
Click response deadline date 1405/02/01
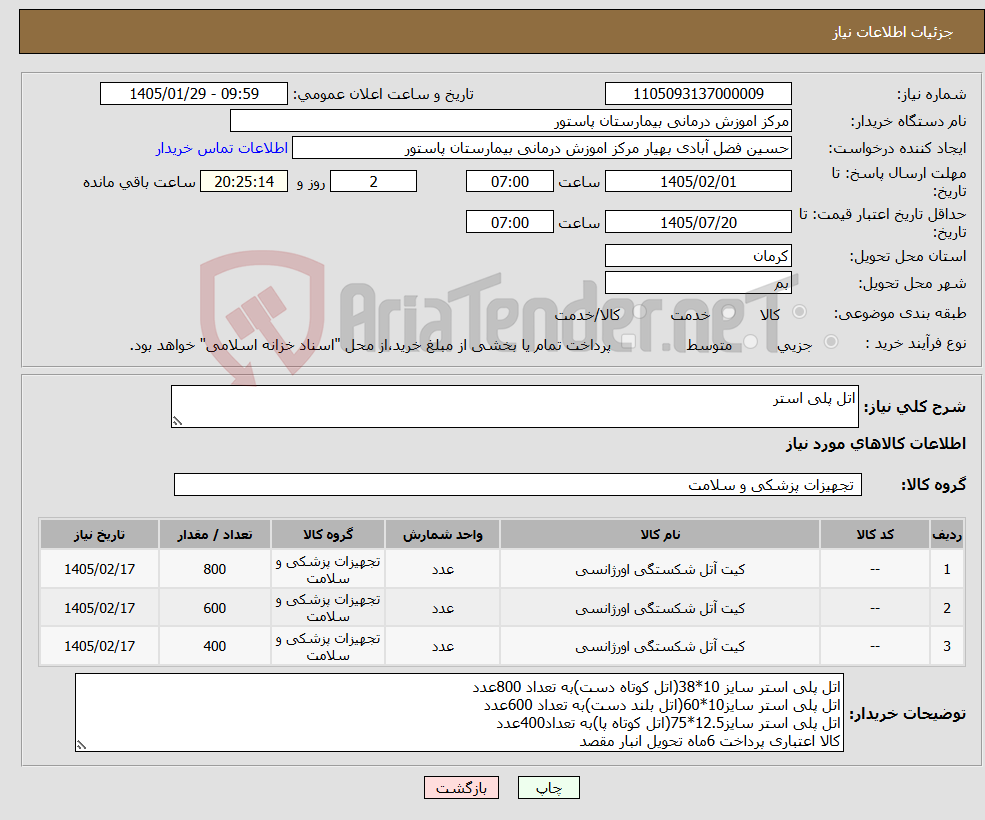coord(698,182)
